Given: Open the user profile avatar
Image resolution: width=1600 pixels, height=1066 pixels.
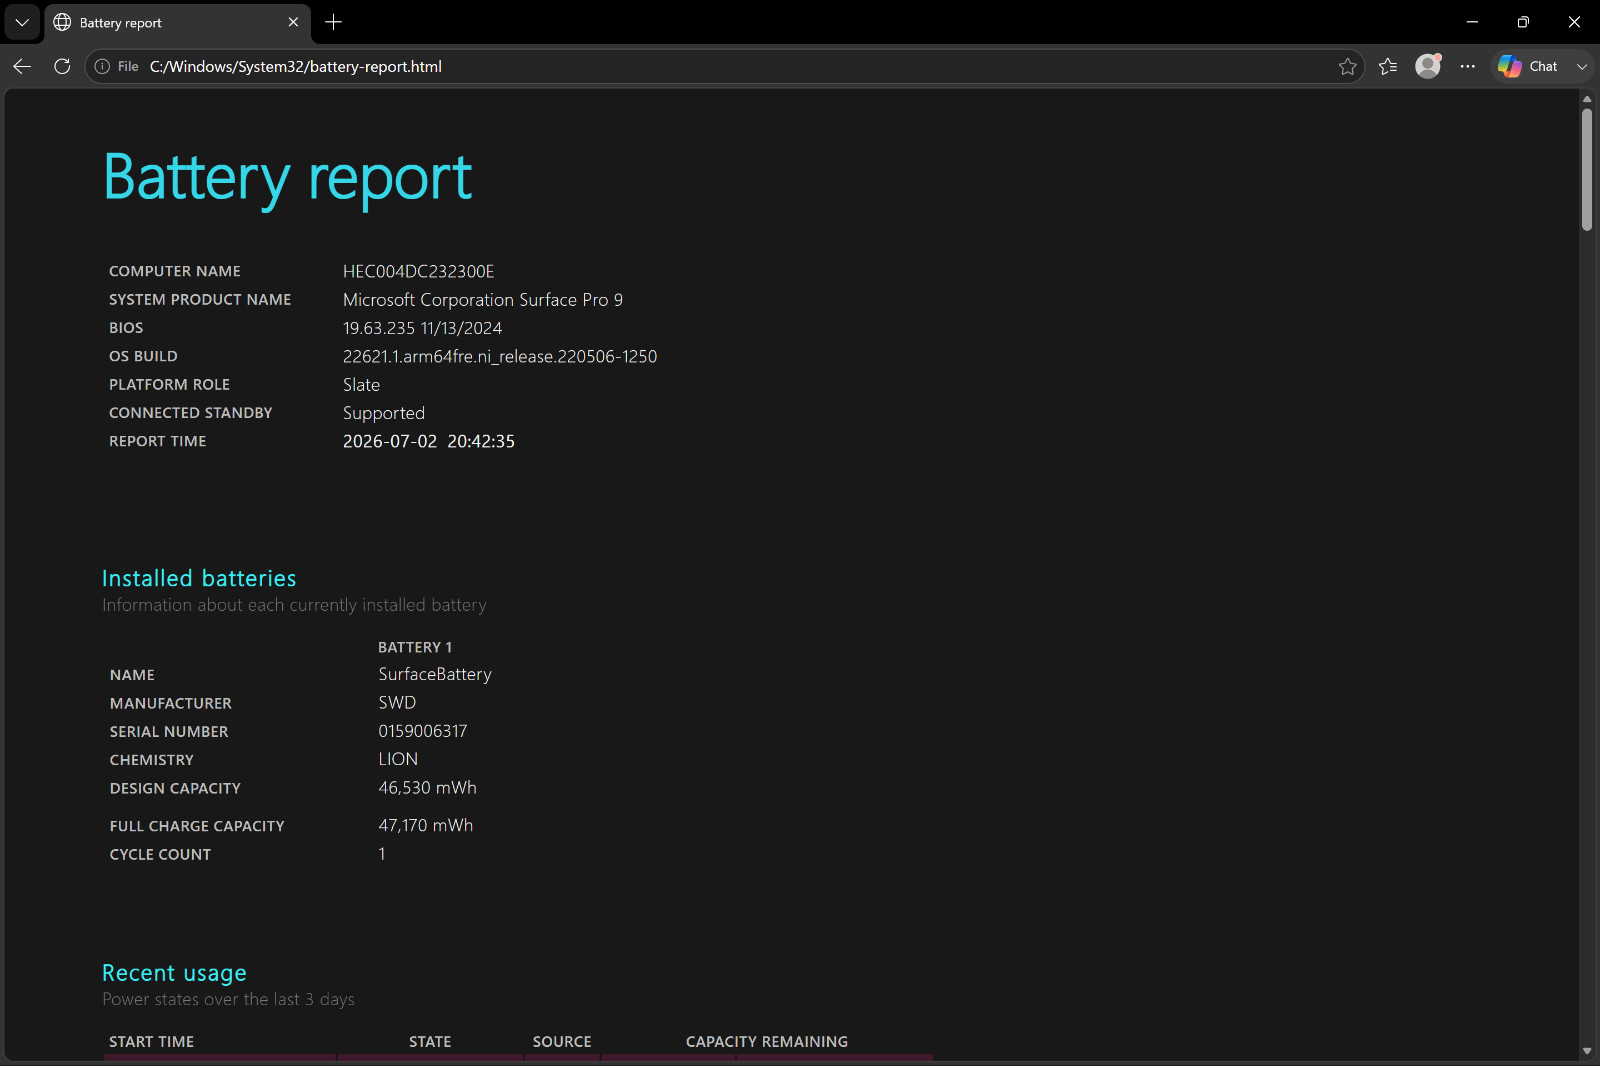Looking at the screenshot, I should tap(1428, 66).
